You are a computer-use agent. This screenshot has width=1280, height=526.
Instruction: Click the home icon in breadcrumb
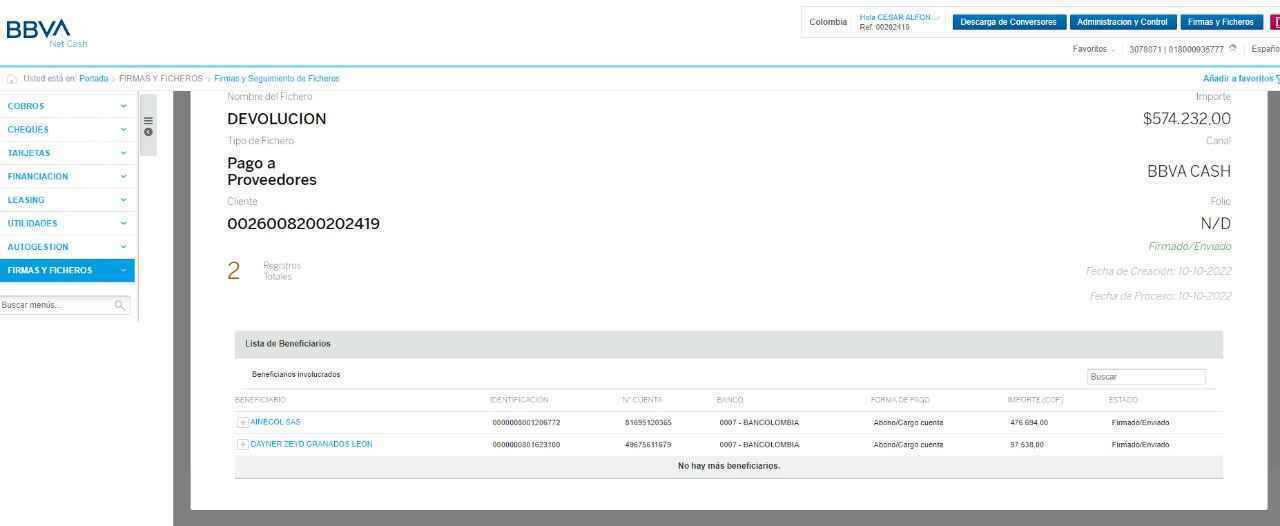(x=12, y=79)
